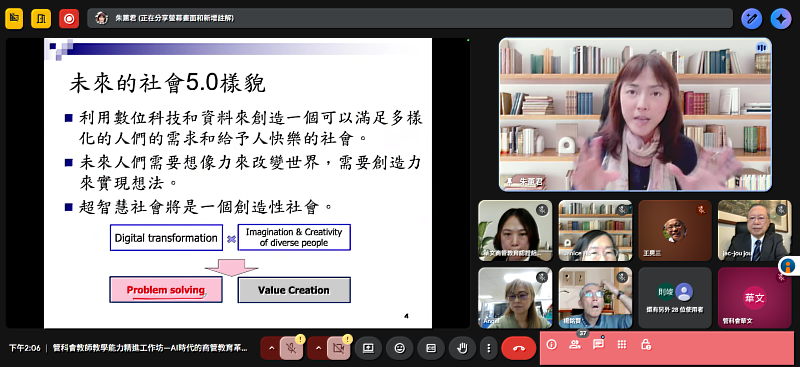This screenshot has width=800, height=367.
Task: Click muted mic icon on Angel tile
Action: tap(542, 277)
